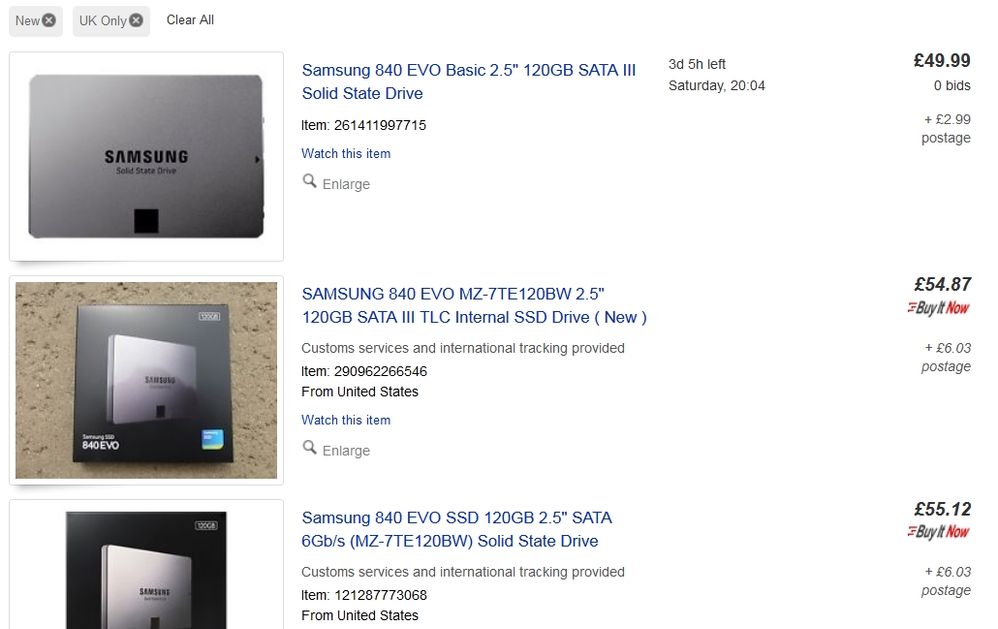Open Samsung 840 EVO Basic 120GB listing title
This screenshot has height=629, width=998.
pos(468,81)
